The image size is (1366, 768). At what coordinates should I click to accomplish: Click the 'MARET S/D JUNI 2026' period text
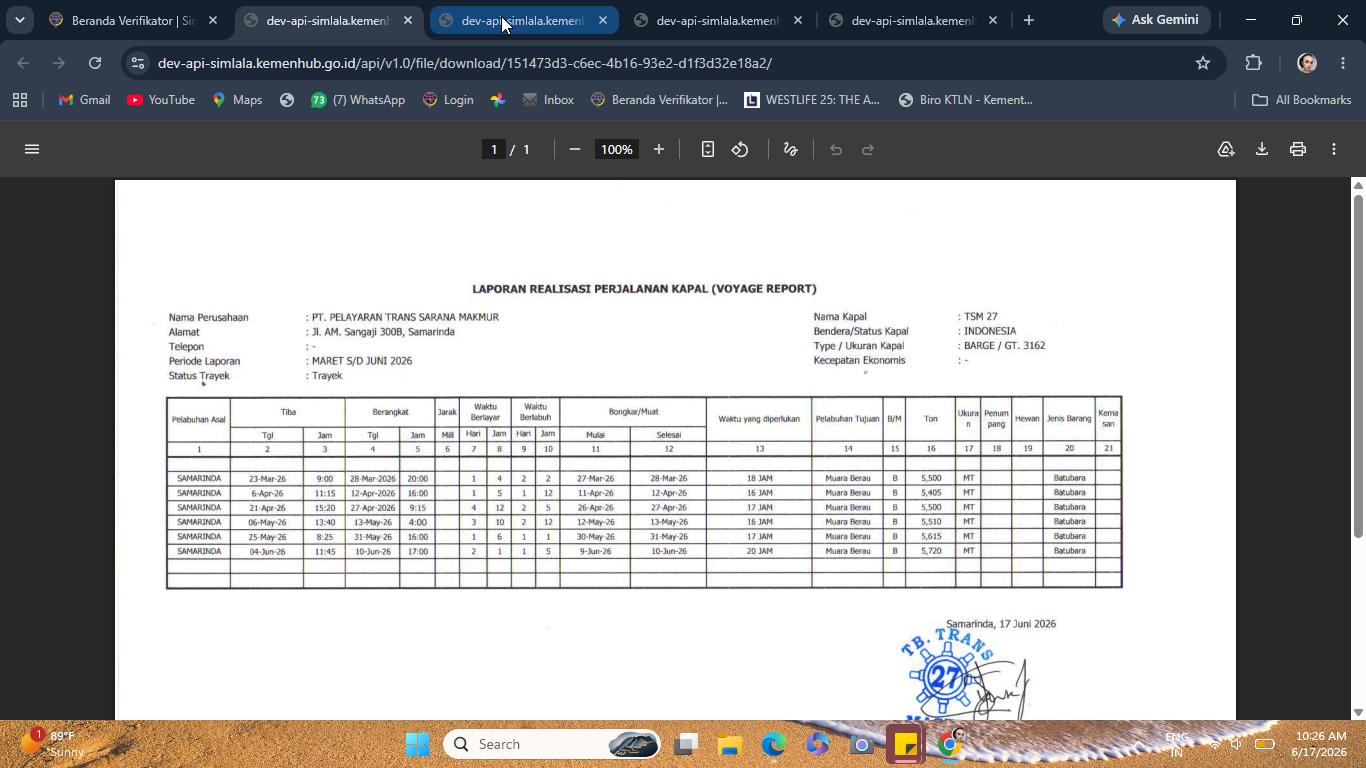(361, 361)
